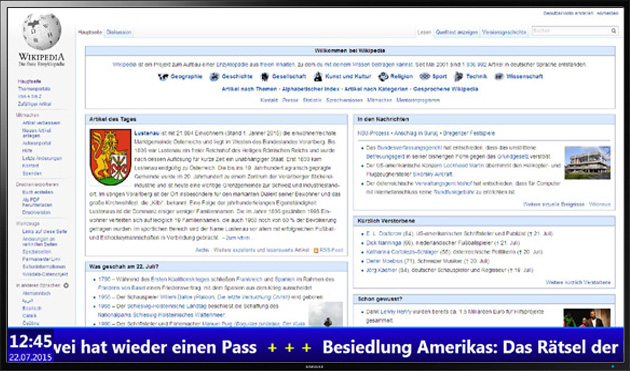This screenshot has height=371, width=630.
Task: Select the Gesellschaft portal icon
Action: click(x=264, y=77)
